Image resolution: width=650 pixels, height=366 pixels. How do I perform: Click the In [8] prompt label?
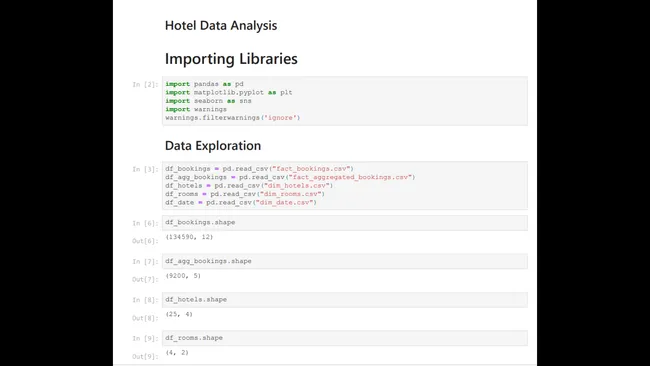click(x=145, y=300)
